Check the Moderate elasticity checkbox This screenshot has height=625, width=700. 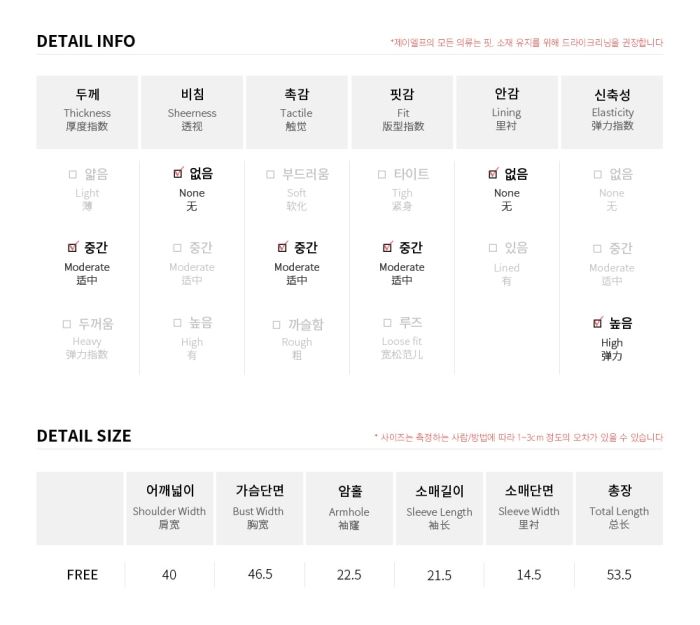[597, 248]
